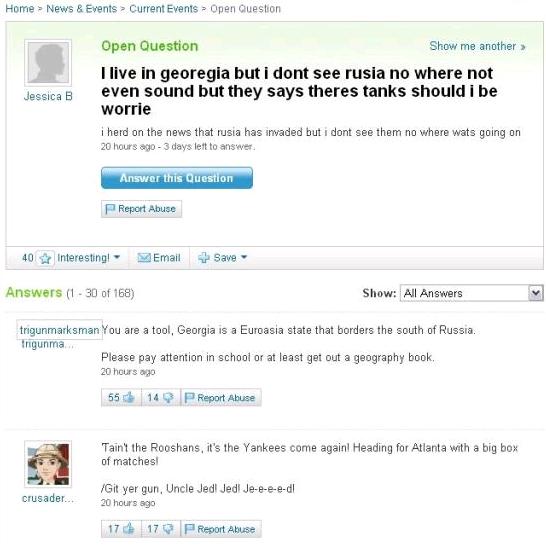The height and width of the screenshot is (557, 546).
Task: Click the Email envelope icon
Action: 144,258
